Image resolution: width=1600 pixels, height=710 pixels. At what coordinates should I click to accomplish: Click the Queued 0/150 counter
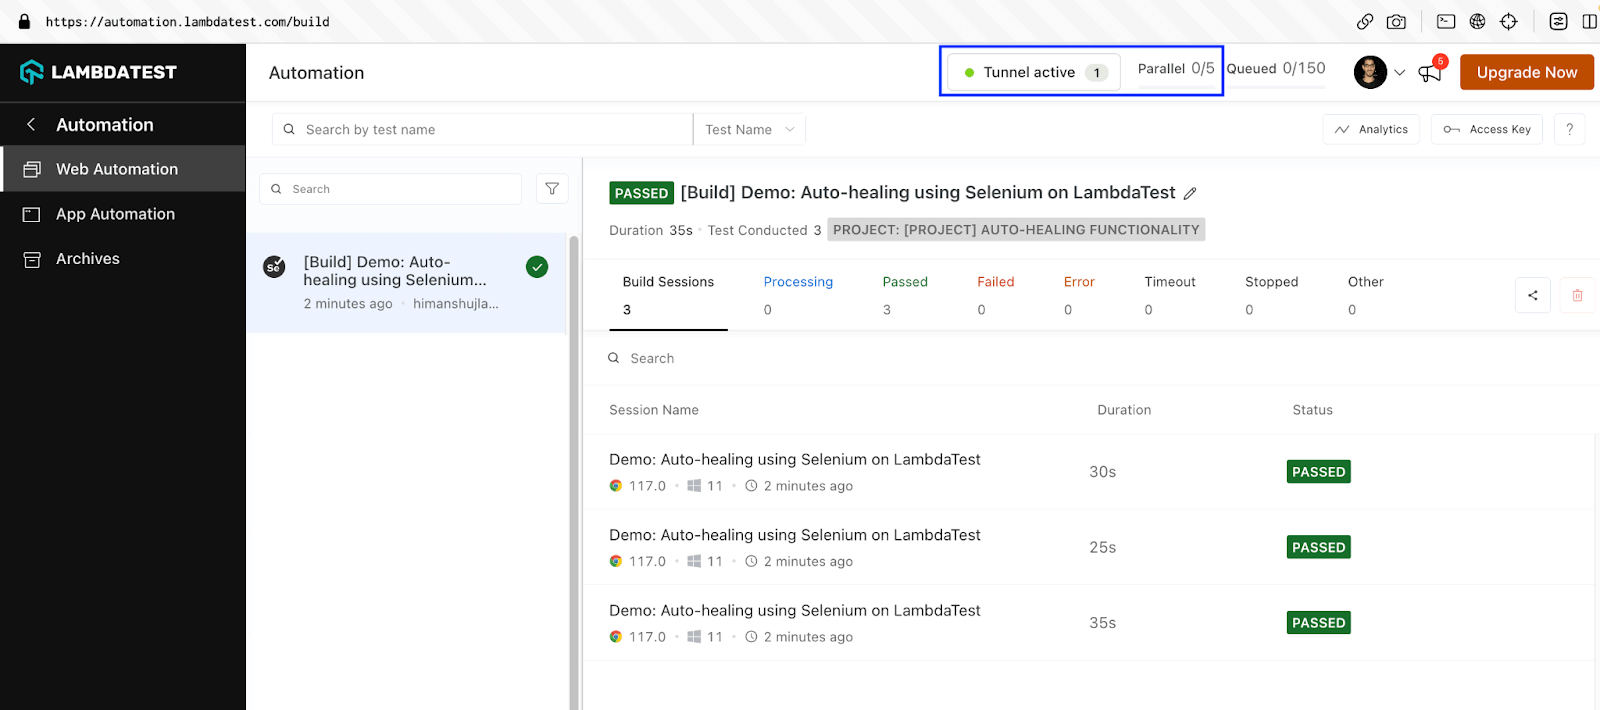coord(1276,68)
